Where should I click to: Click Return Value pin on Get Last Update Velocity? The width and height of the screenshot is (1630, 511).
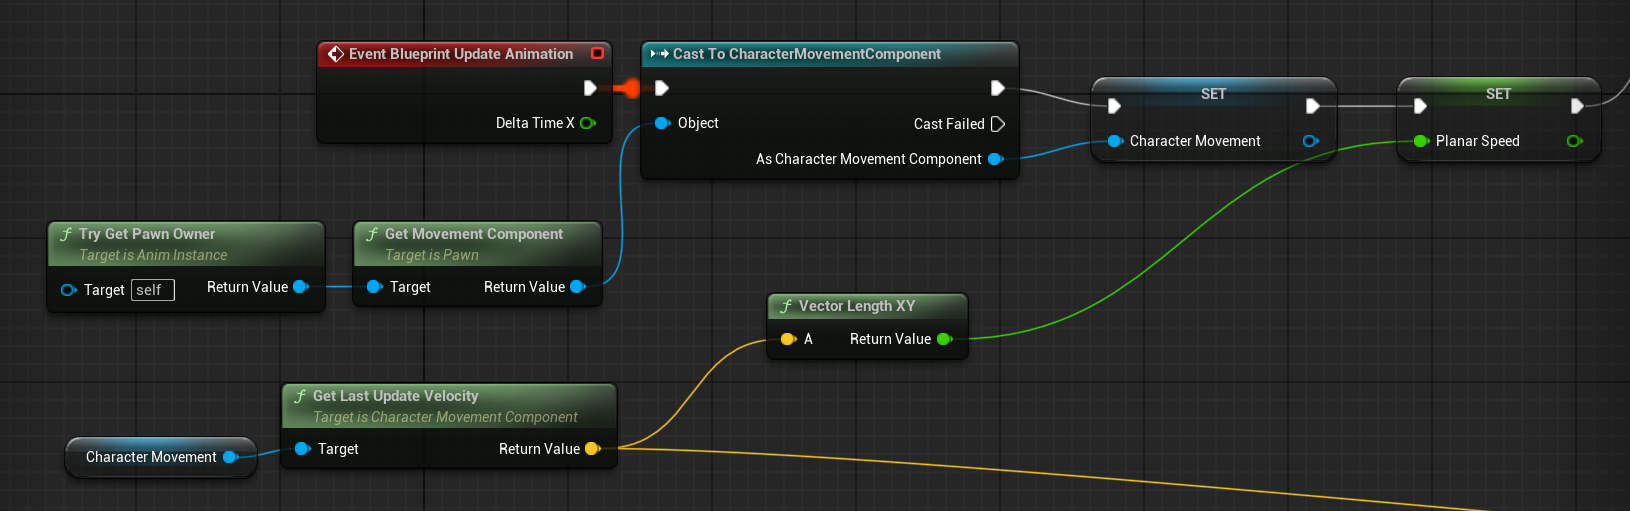click(x=592, y=449)
